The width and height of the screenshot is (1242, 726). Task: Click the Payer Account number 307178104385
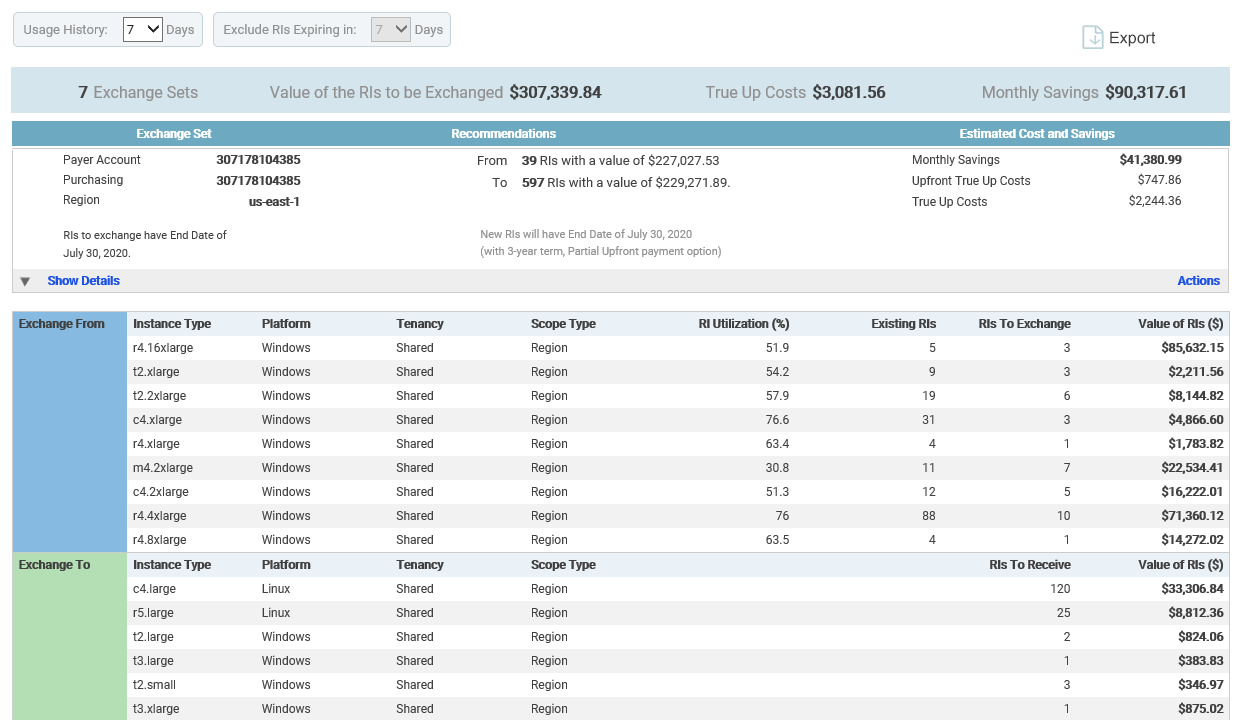tap(258, 160)
